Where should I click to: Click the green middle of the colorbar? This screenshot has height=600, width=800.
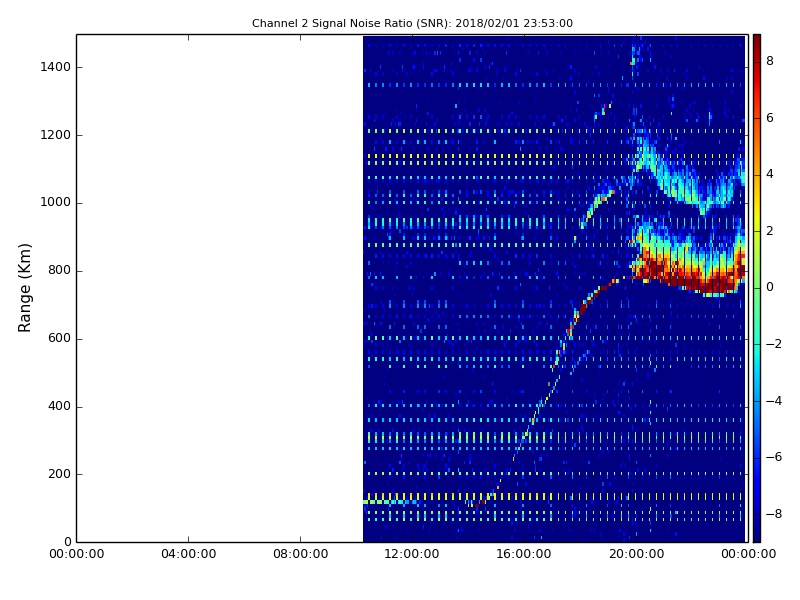757,288
